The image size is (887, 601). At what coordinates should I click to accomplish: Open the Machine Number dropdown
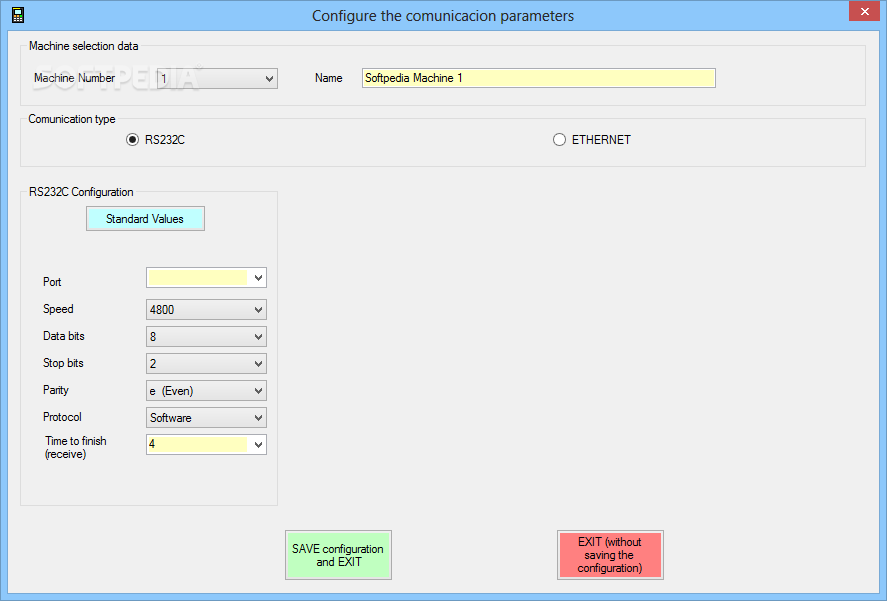(x=217, y=78)
